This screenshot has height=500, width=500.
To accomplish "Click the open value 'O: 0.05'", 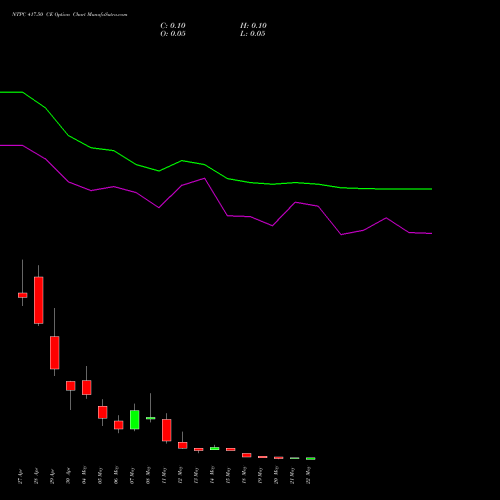I will click(173, 34).
